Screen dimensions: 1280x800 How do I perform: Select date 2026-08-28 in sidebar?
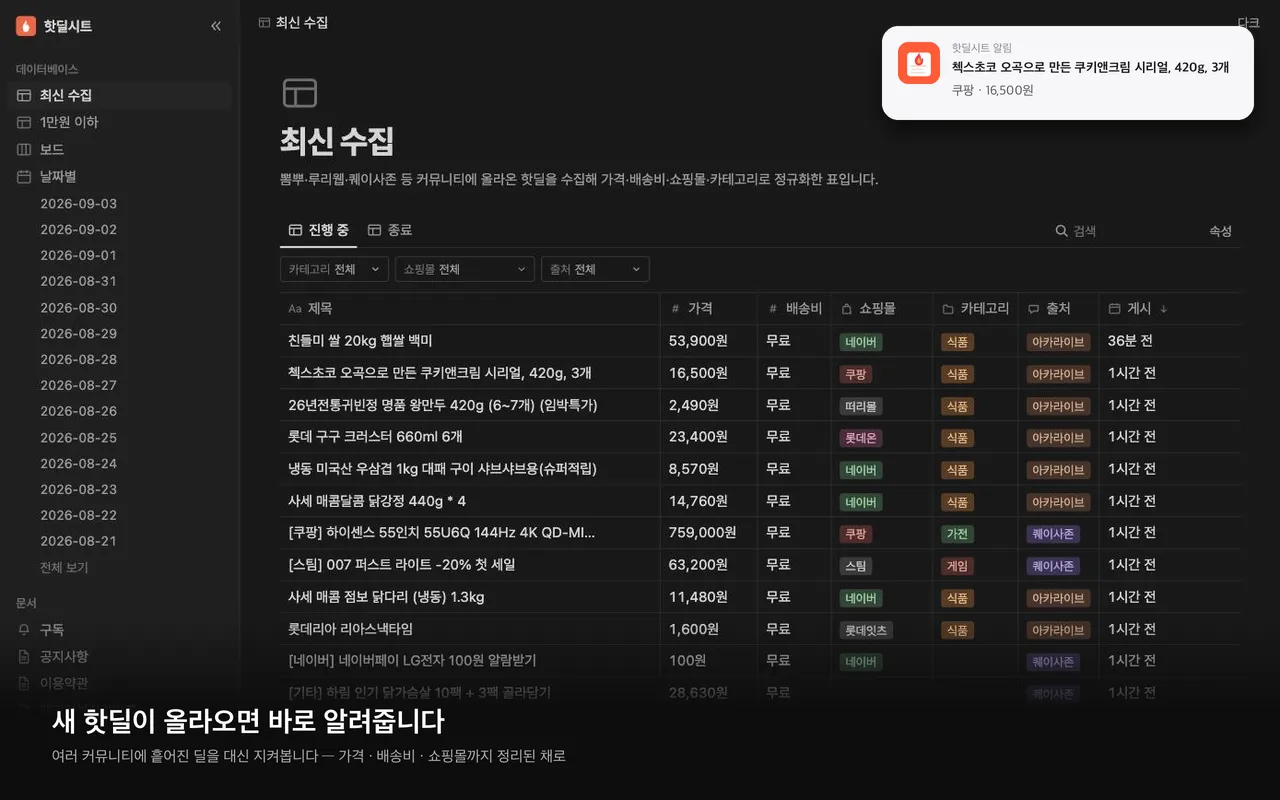(78, 359)
